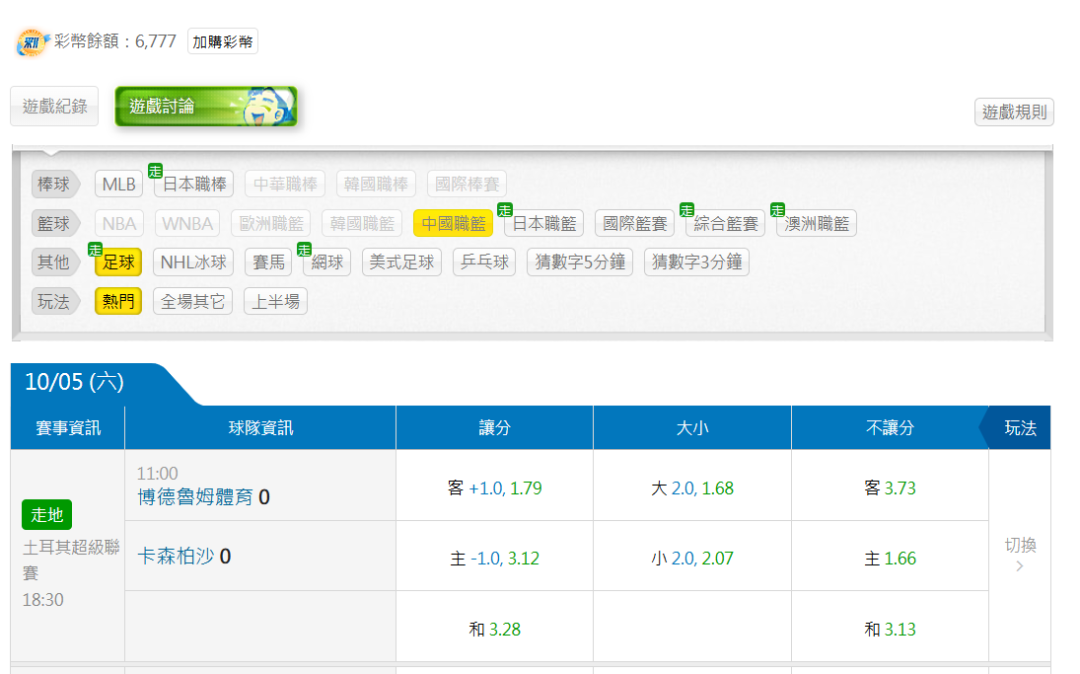This screenshot has width=1080, height=674.
Task: Select the 網球 tennis category
Action: [x=327, y=263]
